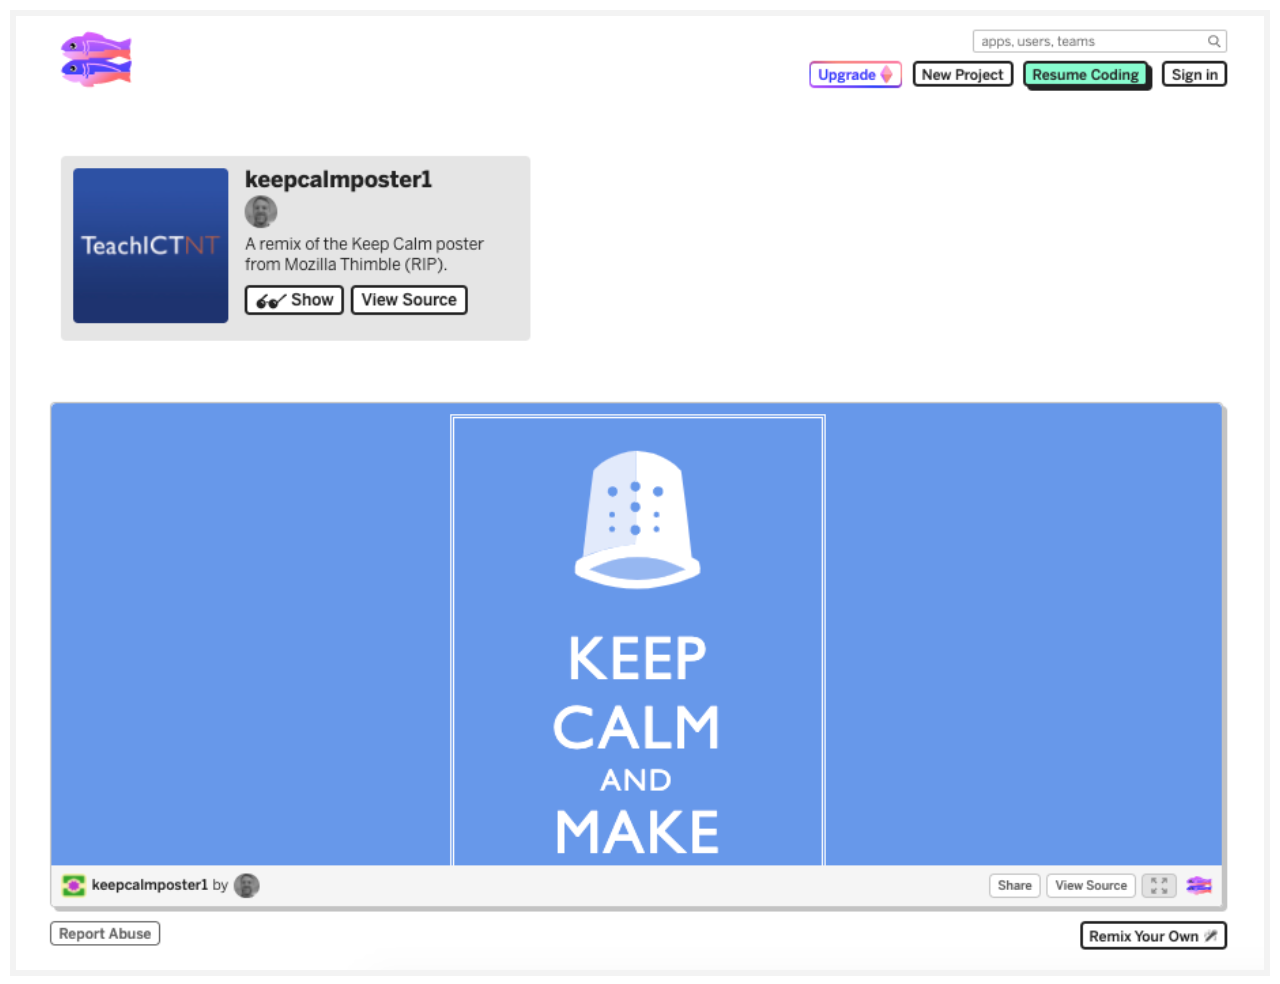Click the Upgrade button
Viewport: 1280px width, 984px height.
(x=855, y=75)
